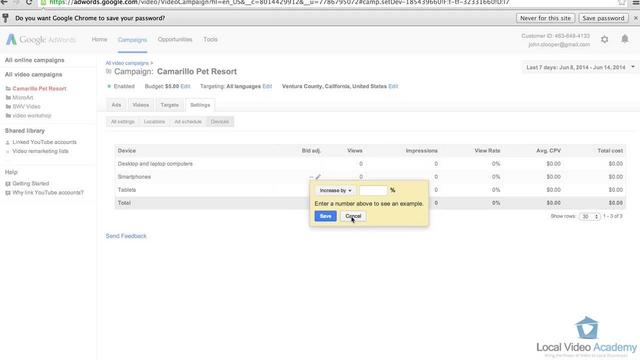Click the Google AdWords logo
This screenshot has width=640, height=360.
[41, 40]
